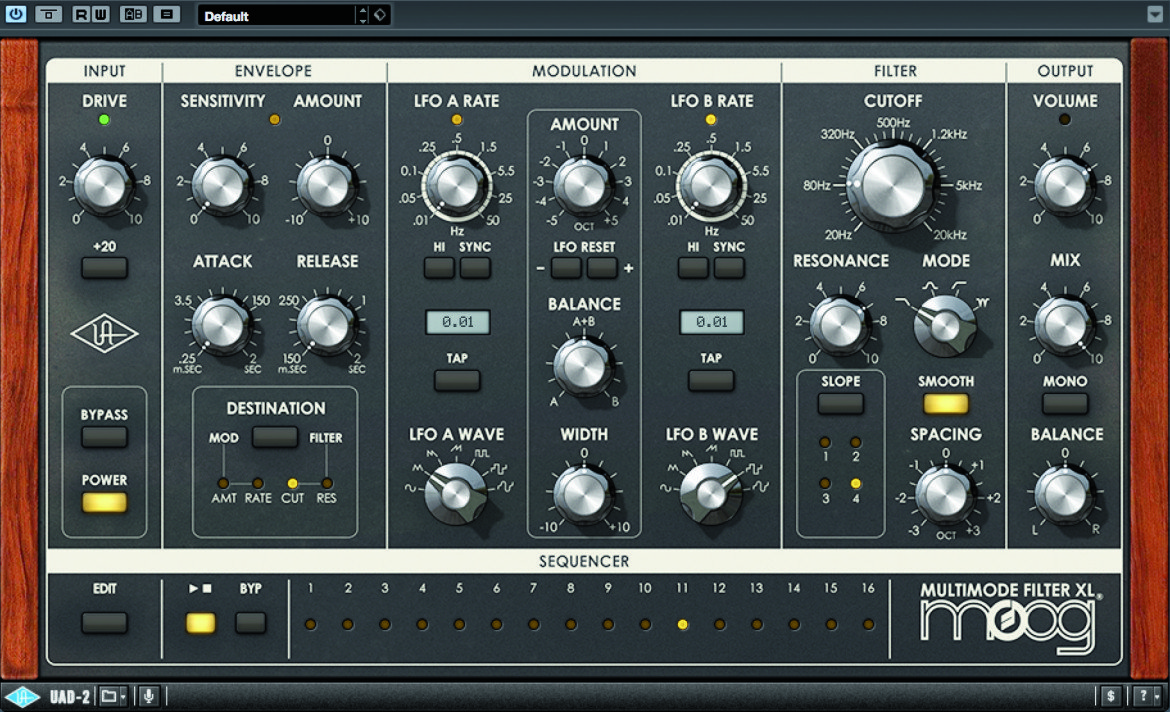The width and height of the screenshot is (1170, 712).
Task: Click the output VOLUME knob
Action: coord(1065,184)
